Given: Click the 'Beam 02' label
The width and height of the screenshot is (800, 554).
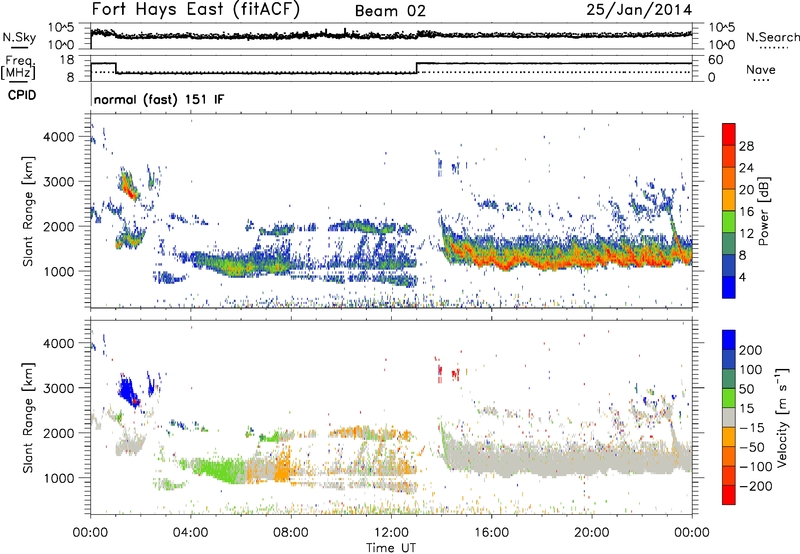Looking at the screenshot, I should (390, 11).
